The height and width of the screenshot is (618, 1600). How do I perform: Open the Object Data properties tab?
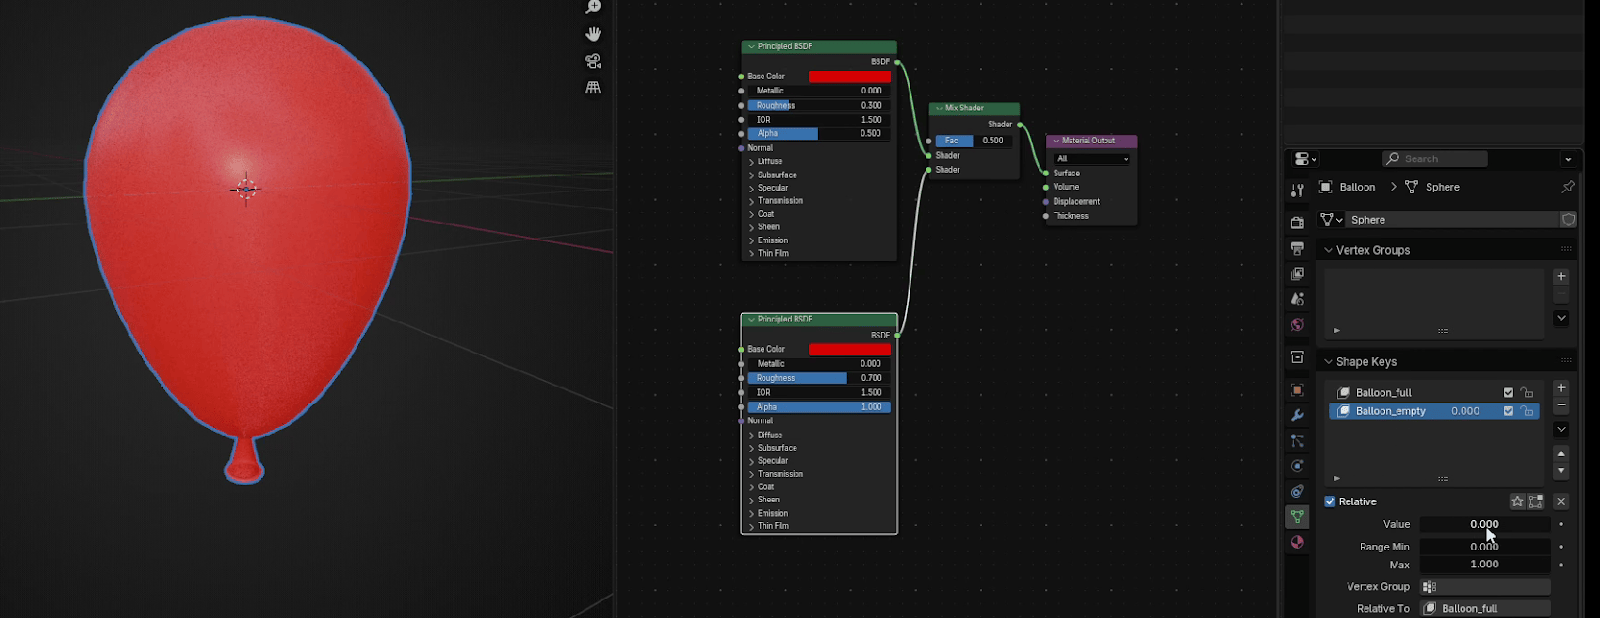[1297, 516]
